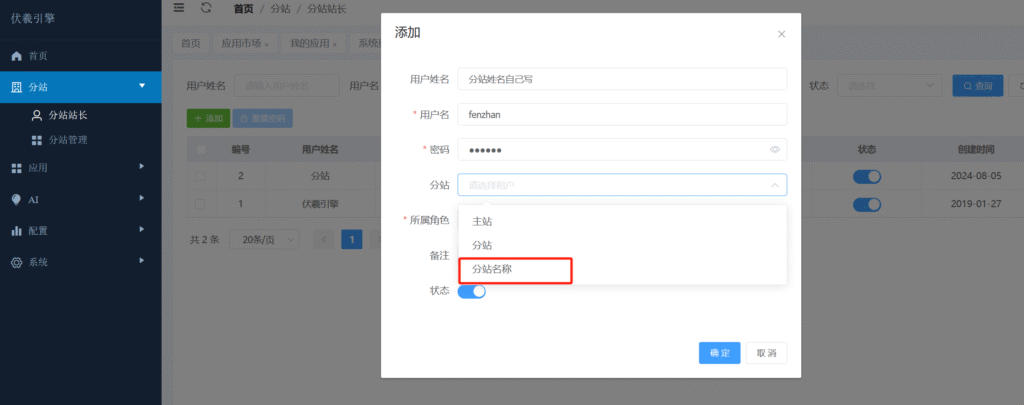Open the 20条/页 page size dropdown
The width and height of the screenshot is (1024, 405).
(264, 240)
